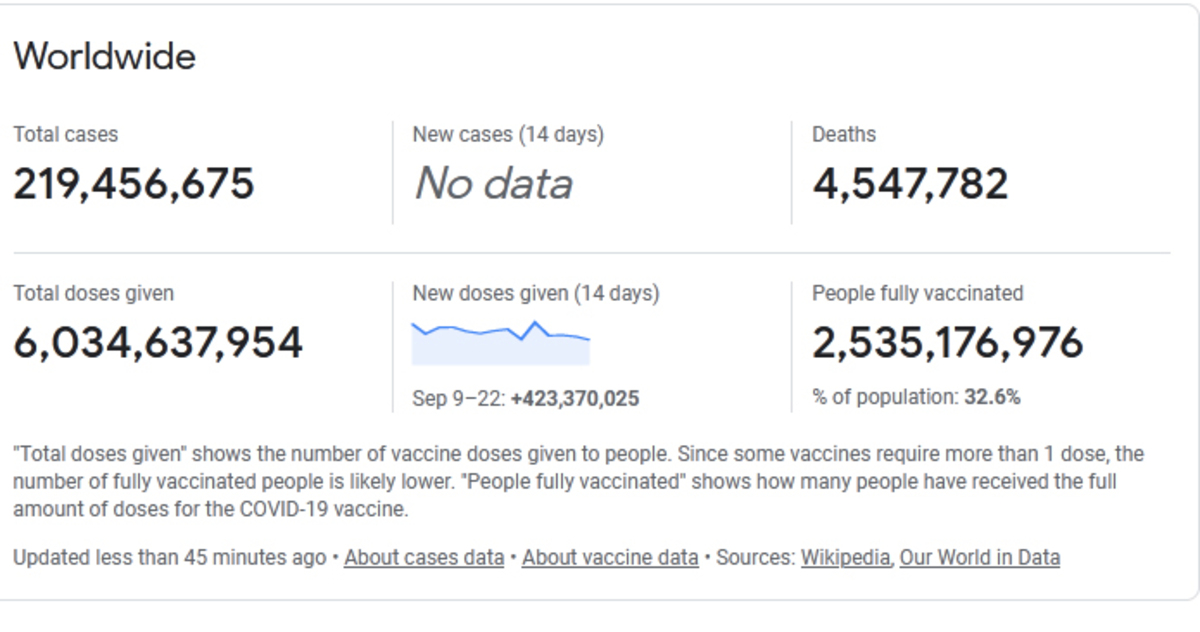Viewport: 1200px width, 632px height.
Task: Click the No data text
Action: (494, 184)
